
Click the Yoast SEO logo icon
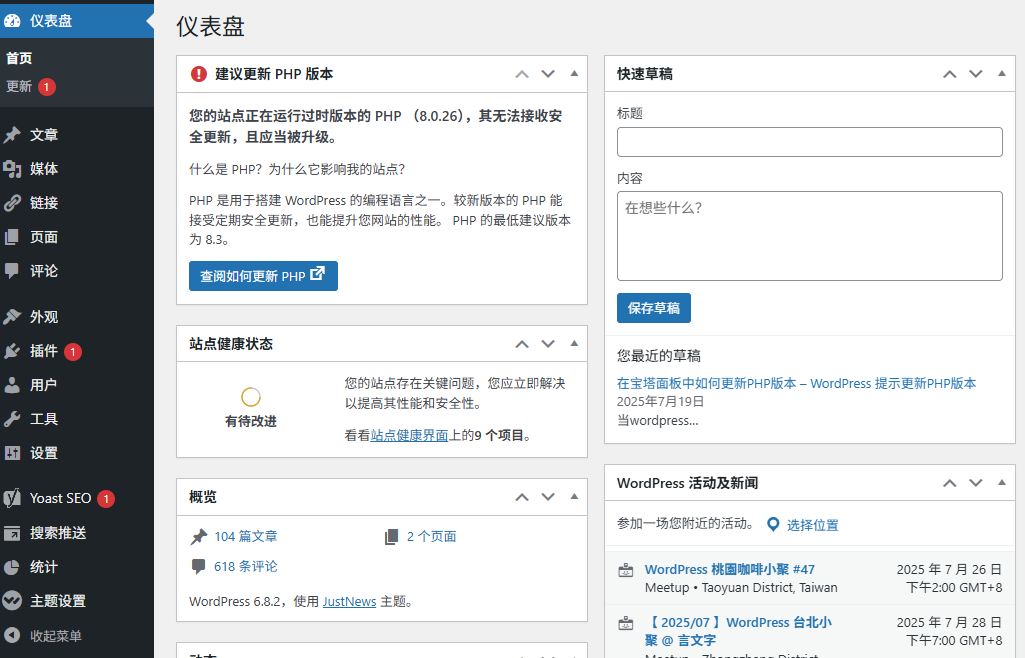click(x=12, y=499)
